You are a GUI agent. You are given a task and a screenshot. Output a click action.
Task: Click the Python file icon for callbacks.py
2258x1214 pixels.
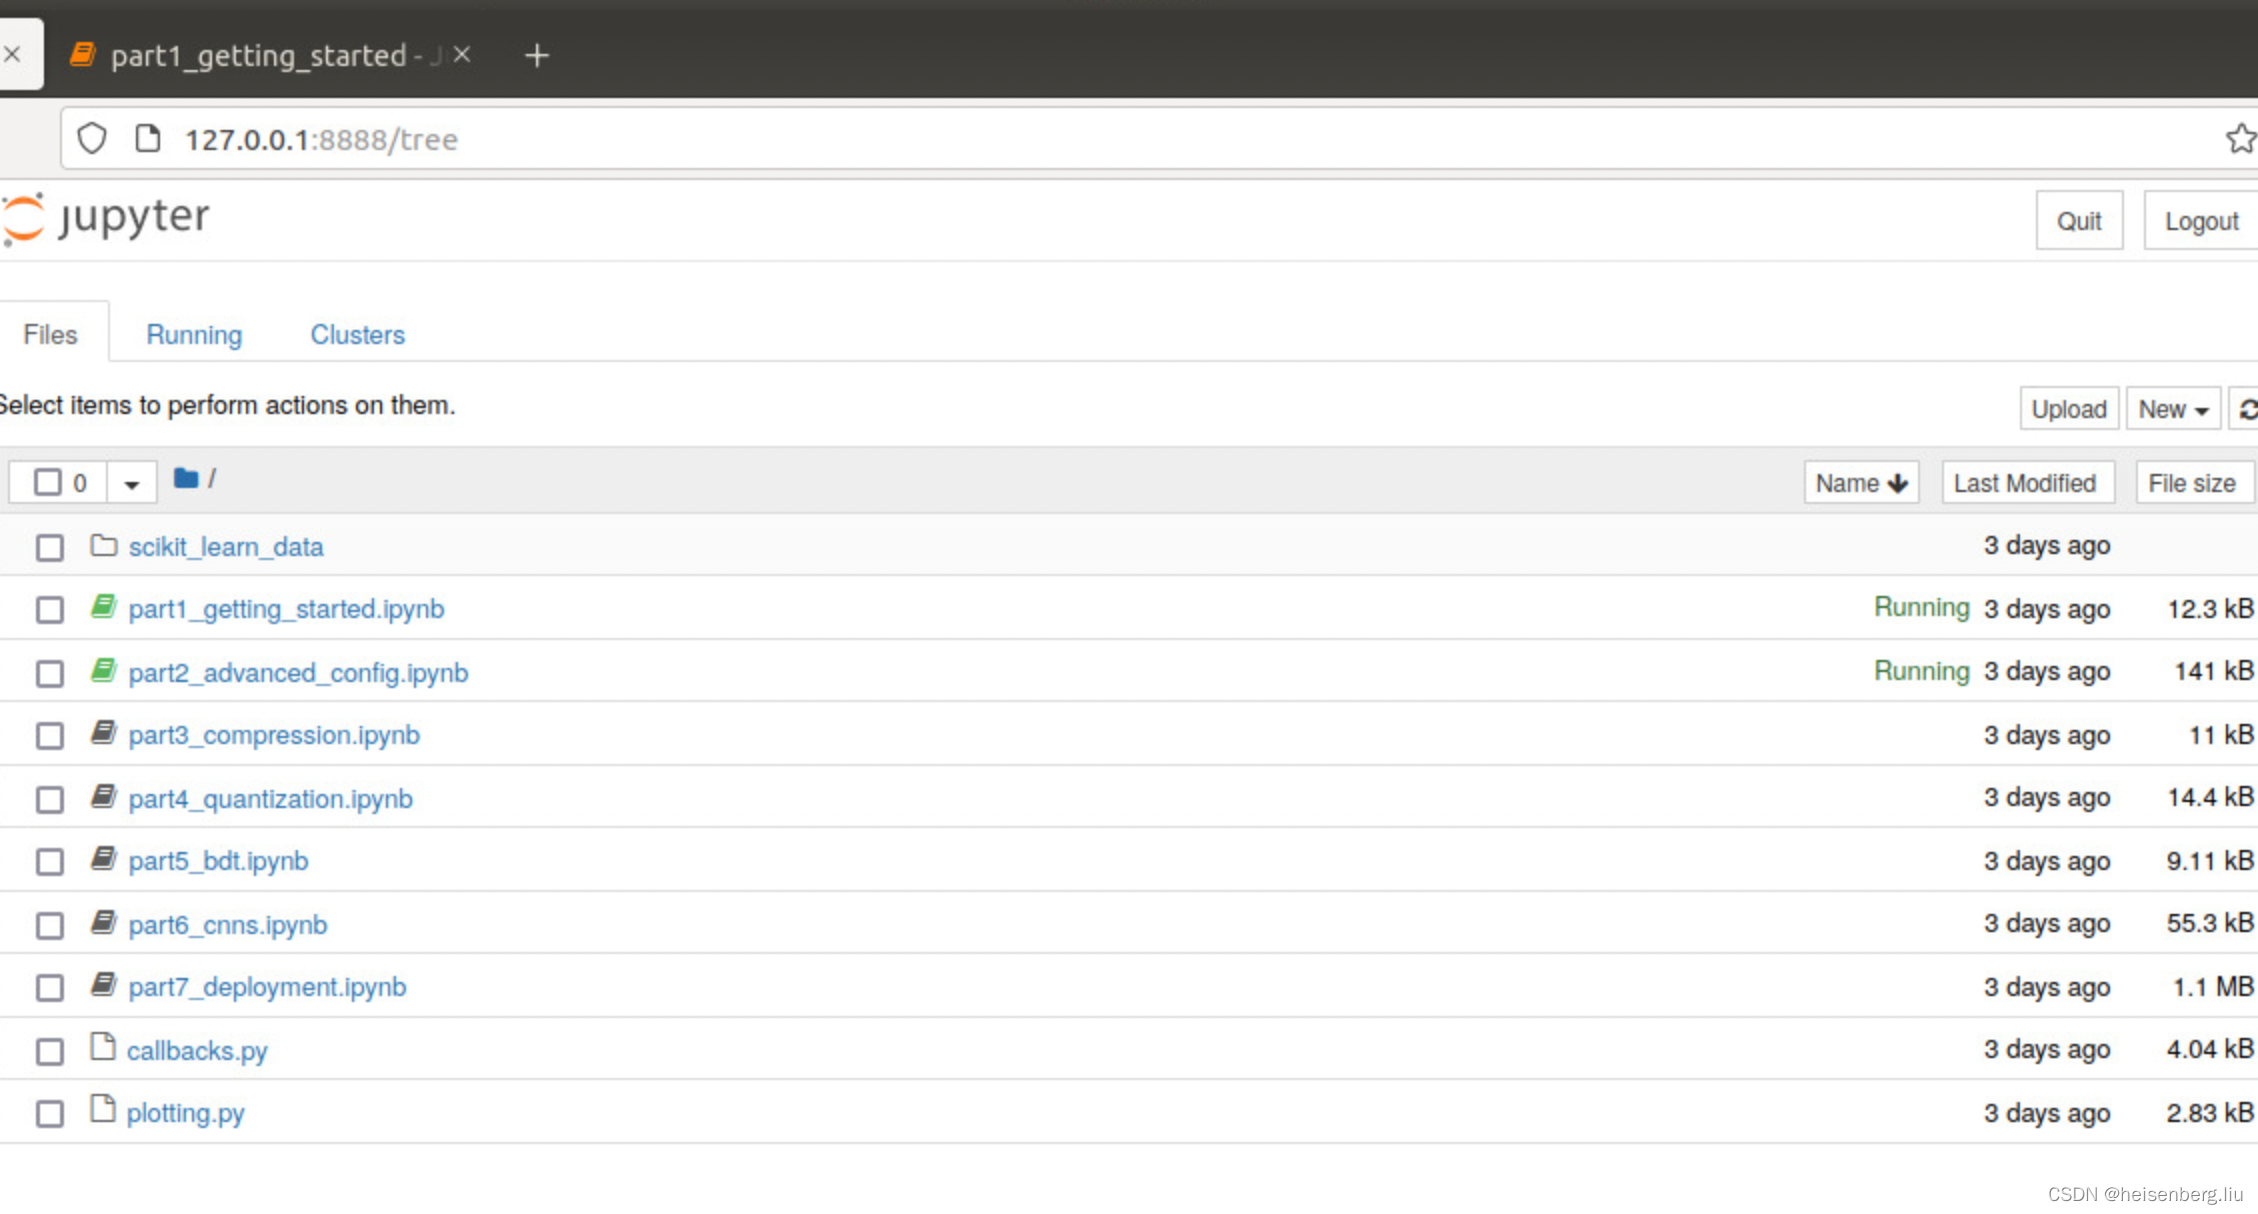click(103, 1048)
